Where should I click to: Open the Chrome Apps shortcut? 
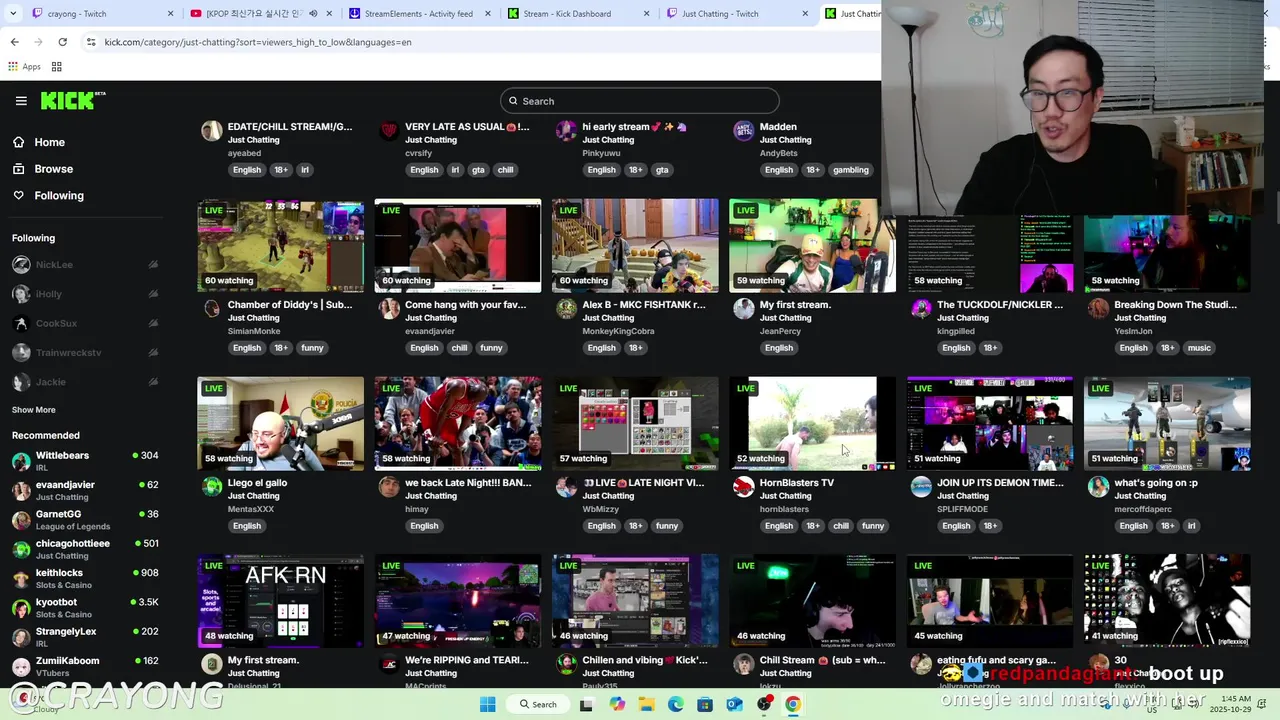tap(24, 67)
